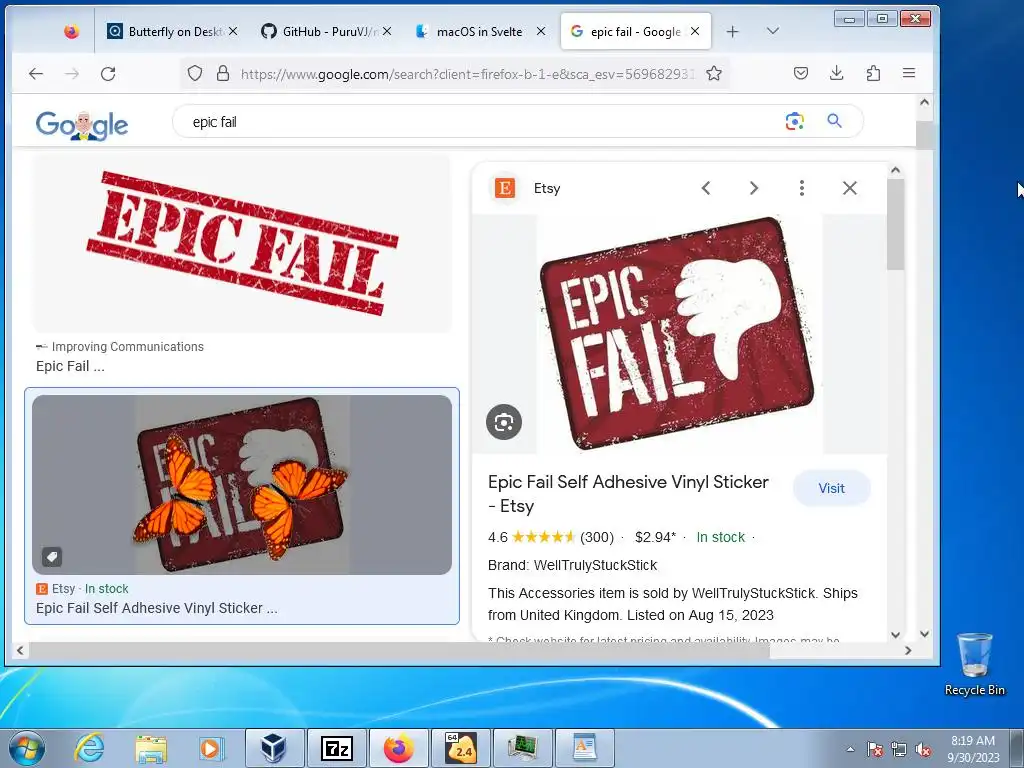Open a new tab with plus button
The image size is (1024, 768).
[733, 31]
